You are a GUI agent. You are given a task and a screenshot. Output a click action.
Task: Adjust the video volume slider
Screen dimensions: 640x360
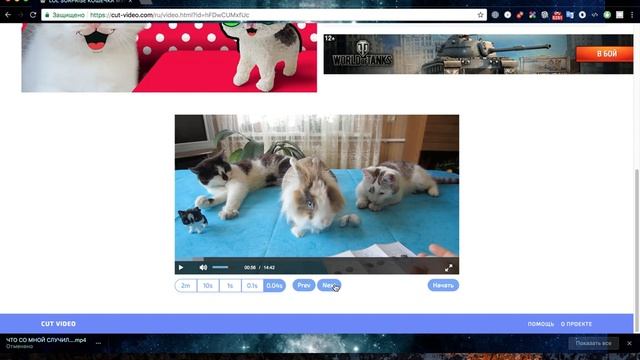(x=220, y=267)
